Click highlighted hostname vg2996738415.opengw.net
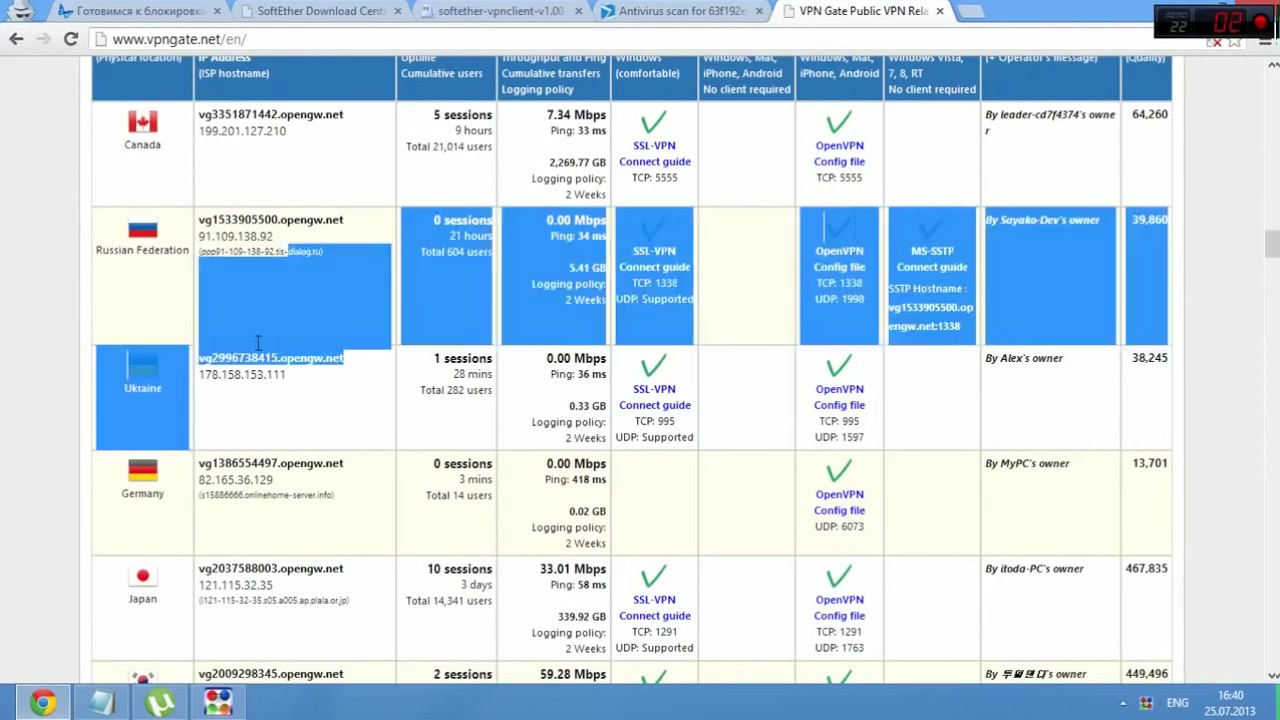Image resolution: width=1280 pixels, height=720 pixels. [x=270, y=358]
